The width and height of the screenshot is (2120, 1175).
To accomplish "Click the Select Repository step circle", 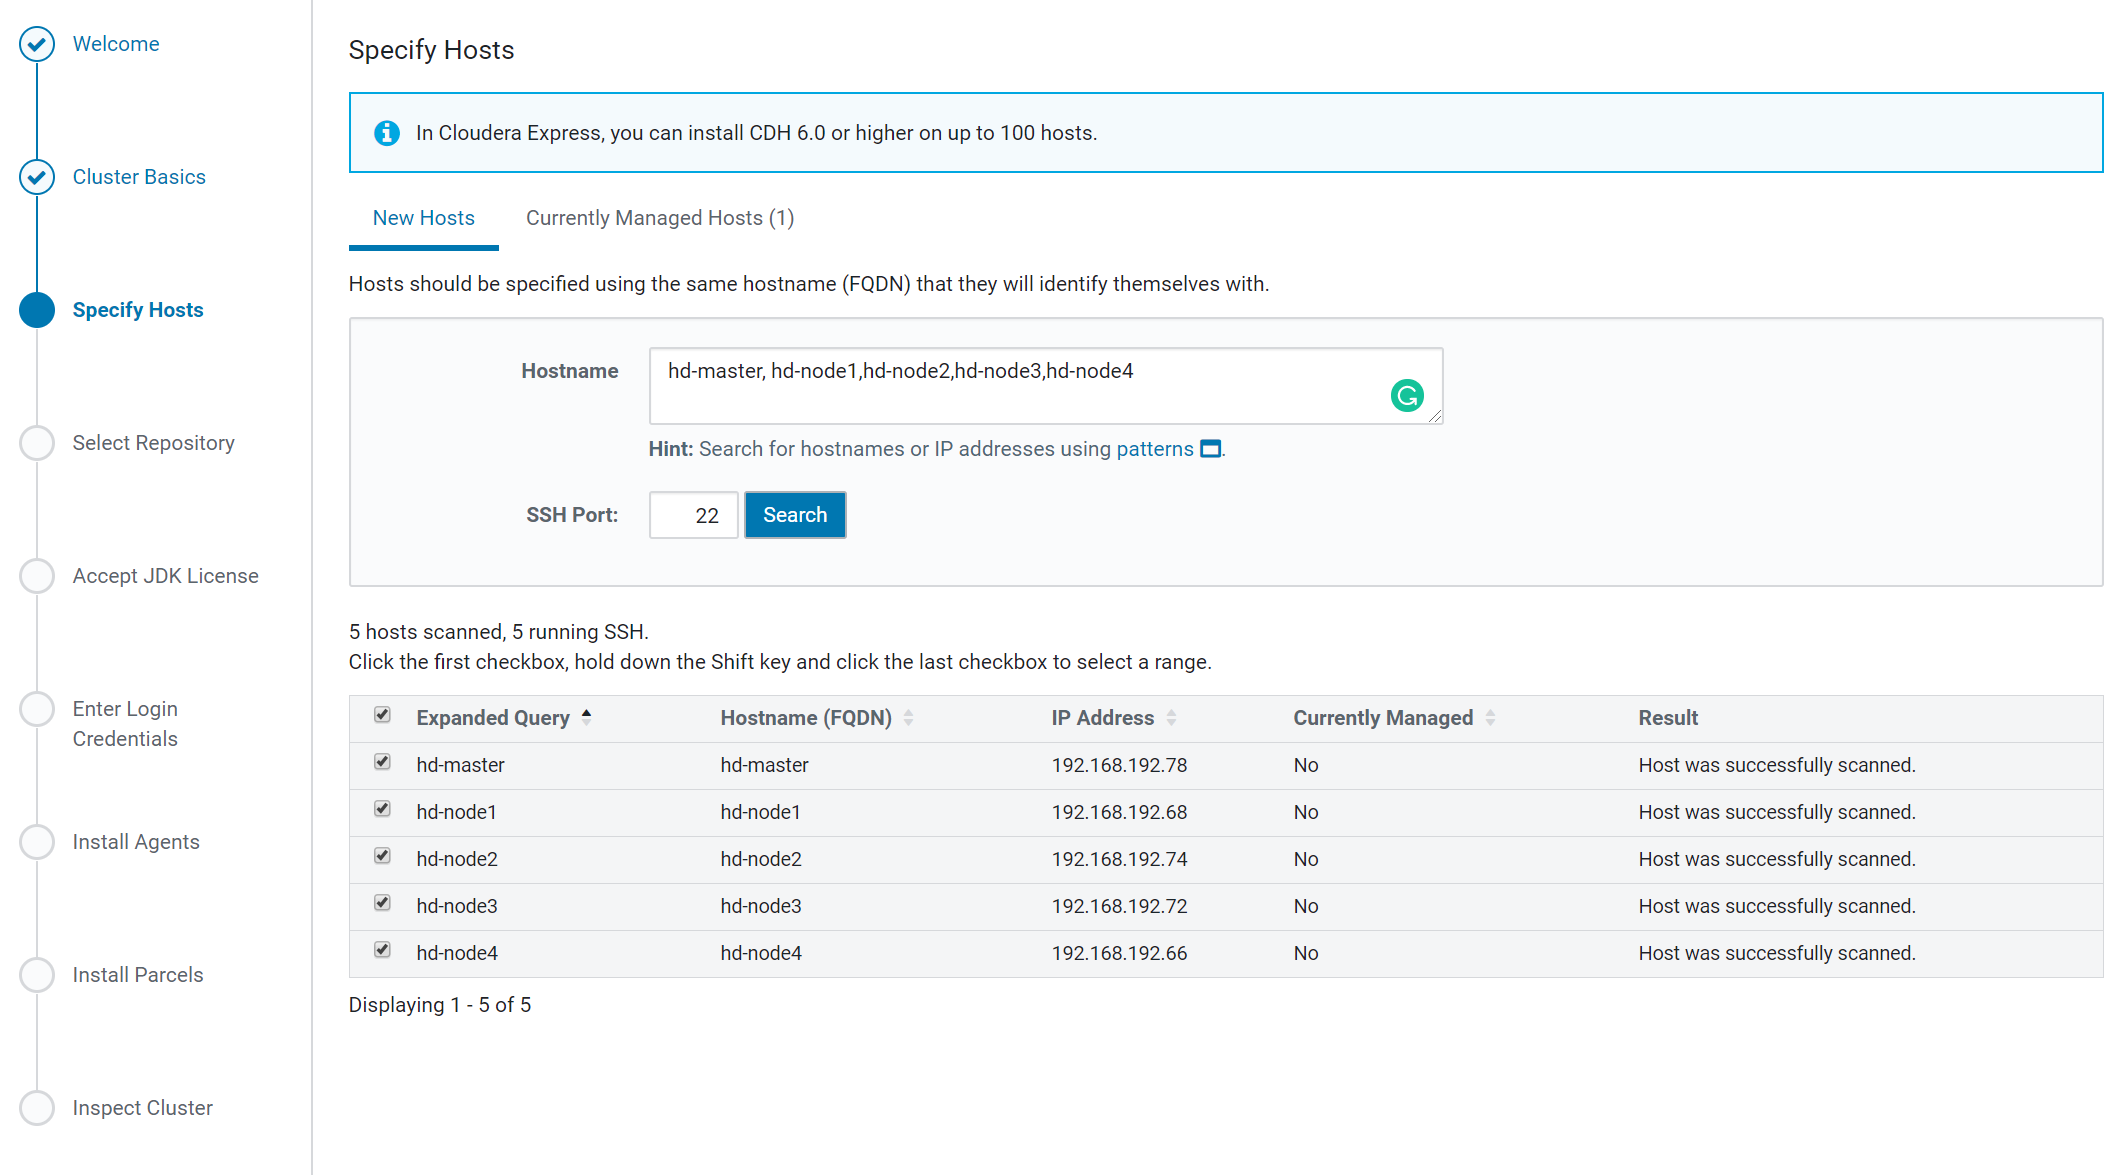I will 37,443.
